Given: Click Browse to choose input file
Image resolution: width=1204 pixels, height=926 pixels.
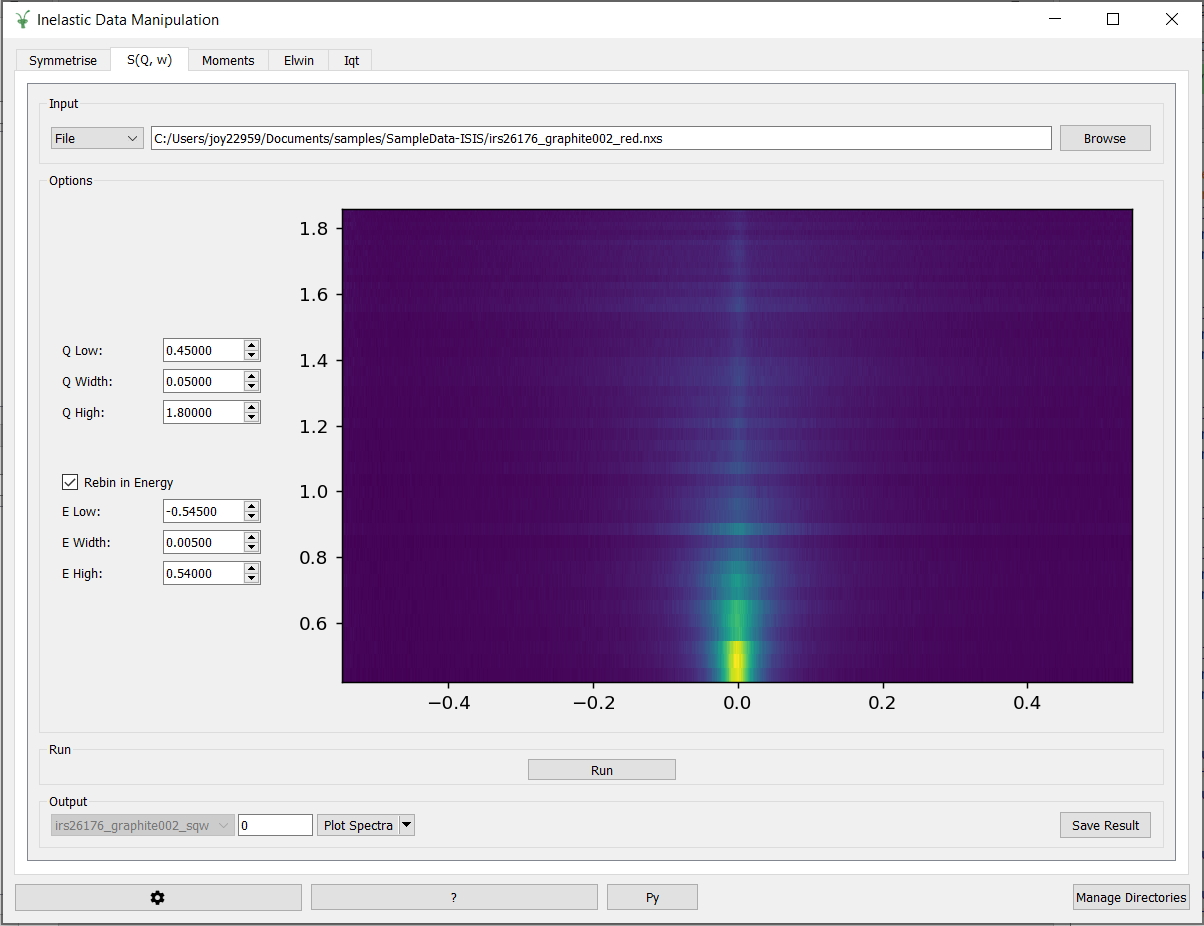Looking at the screenshot, I should pos(1104,139).
